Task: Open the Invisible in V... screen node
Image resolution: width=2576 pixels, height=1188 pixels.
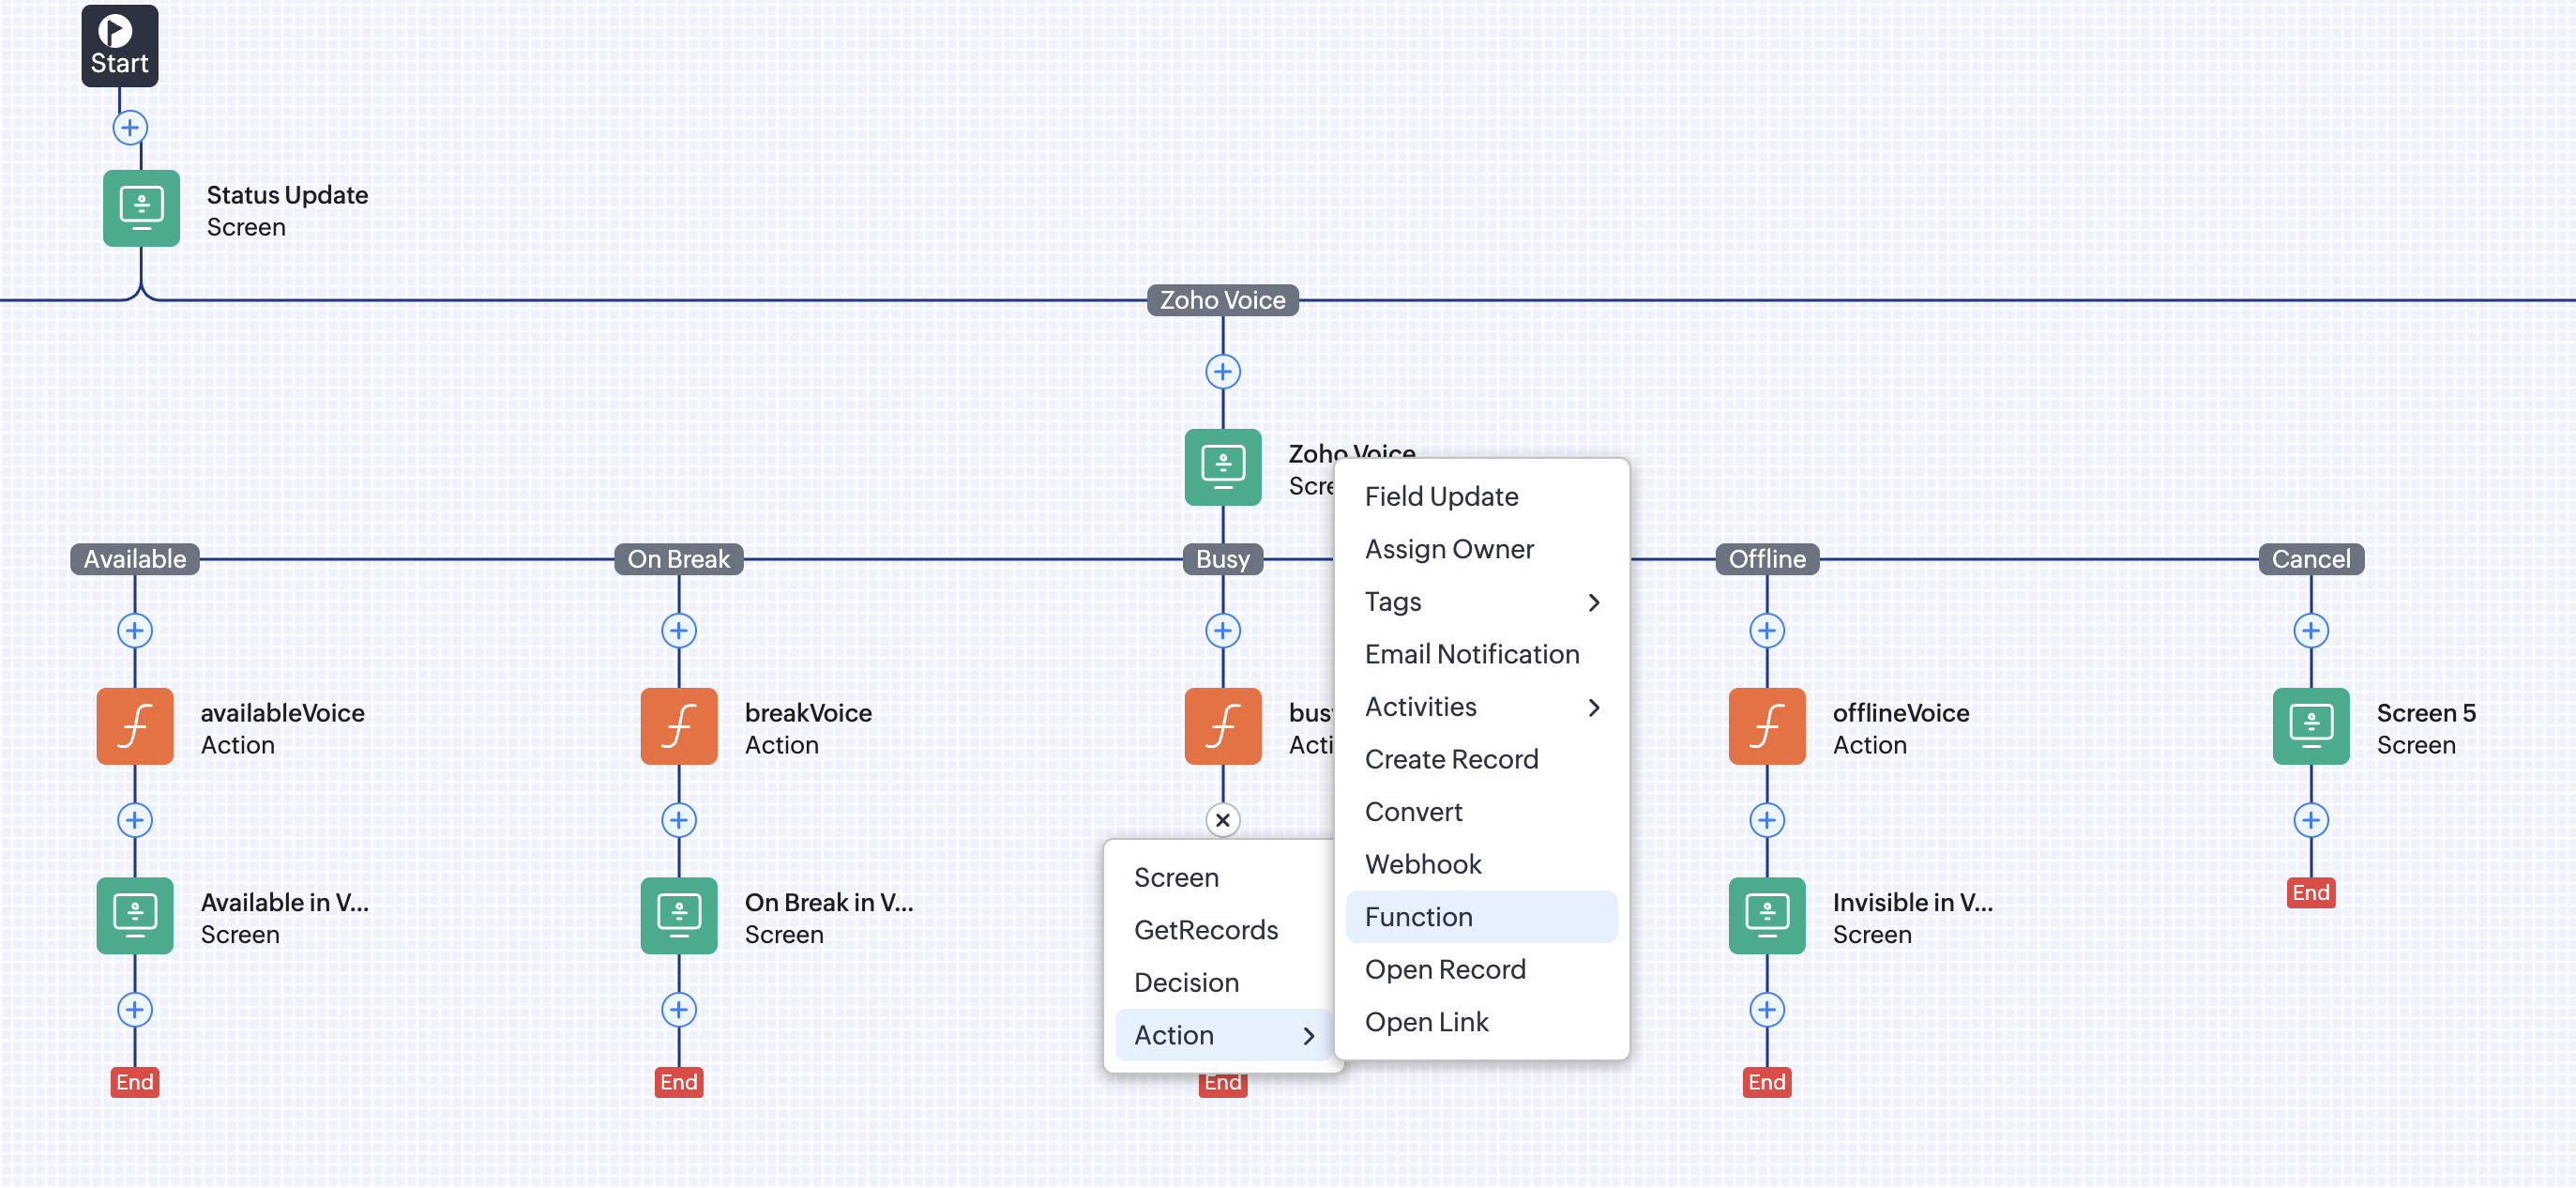Action: click(x=1766, y=915)
